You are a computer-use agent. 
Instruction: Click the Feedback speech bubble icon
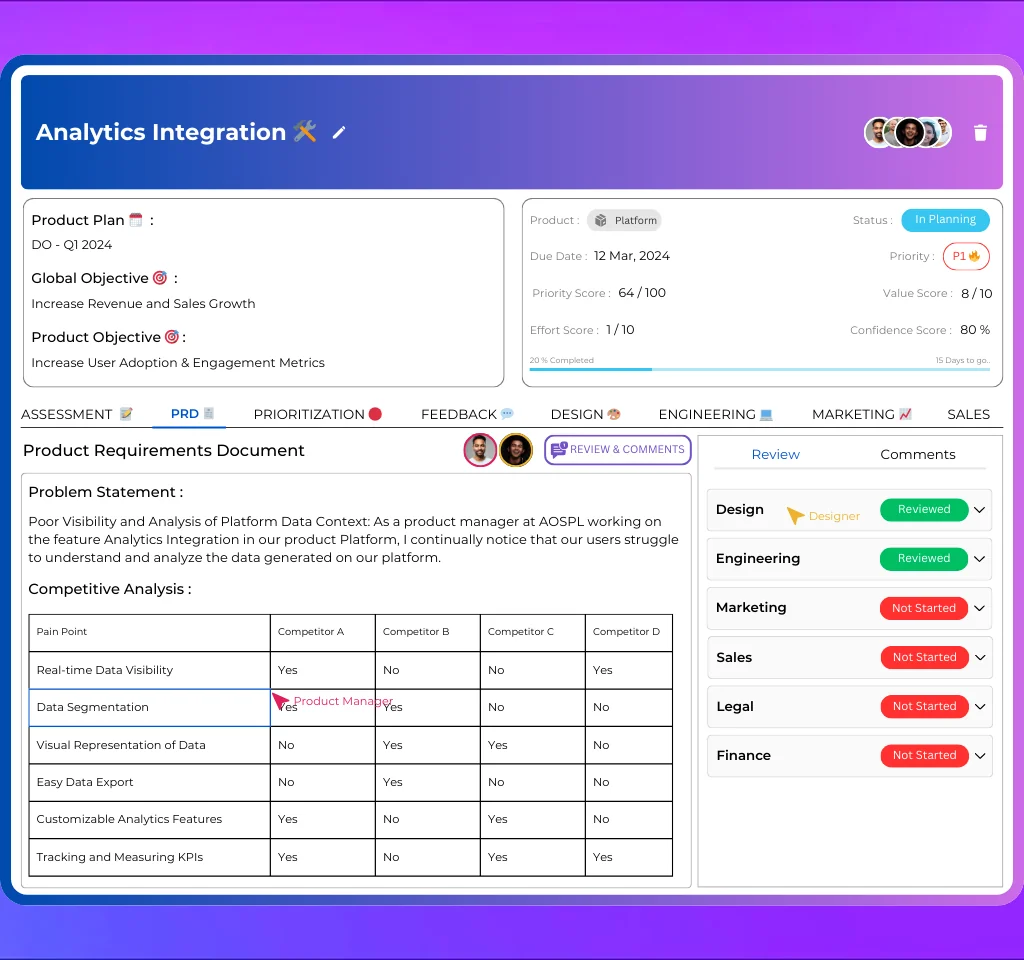pyautogui.click(x=505, y=413)
